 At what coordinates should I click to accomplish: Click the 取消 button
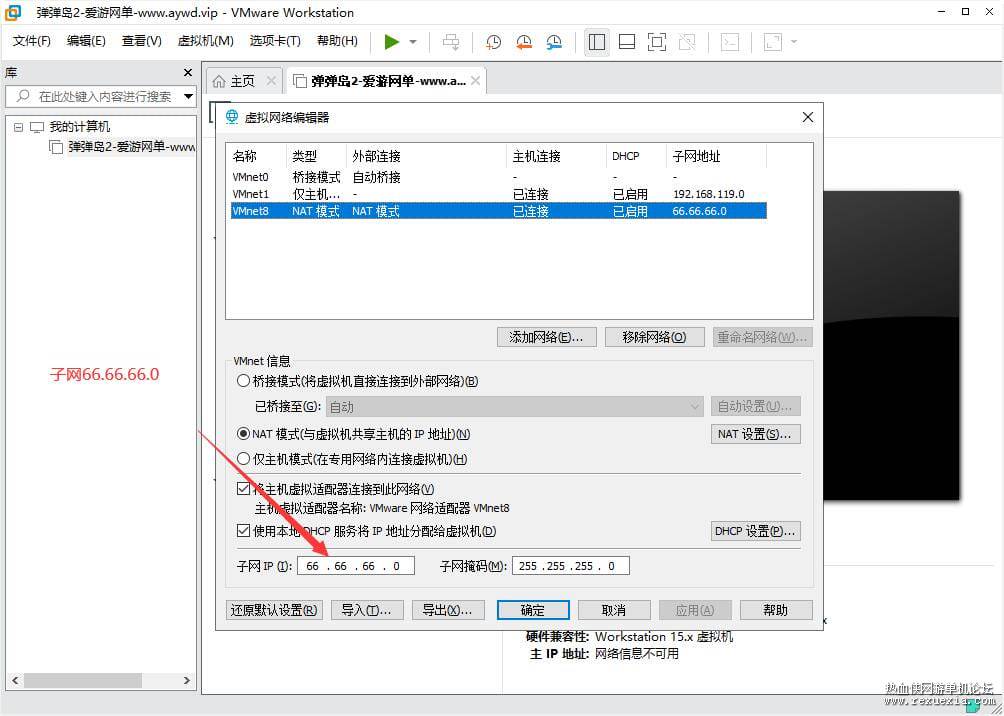click(x=614, y=610)
